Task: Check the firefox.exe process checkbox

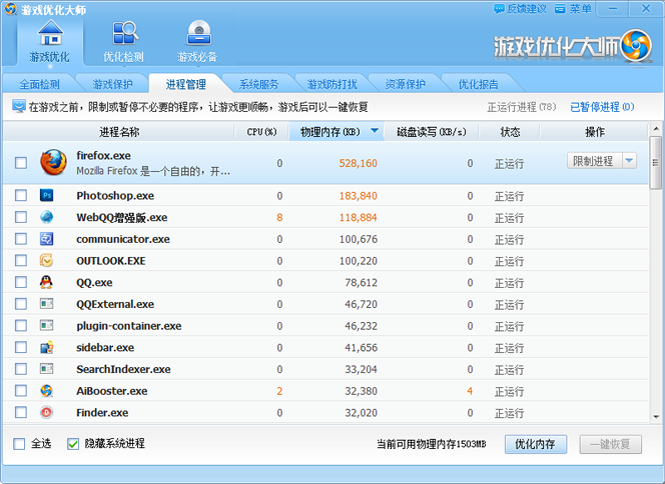Action: [x=21, y=163]
